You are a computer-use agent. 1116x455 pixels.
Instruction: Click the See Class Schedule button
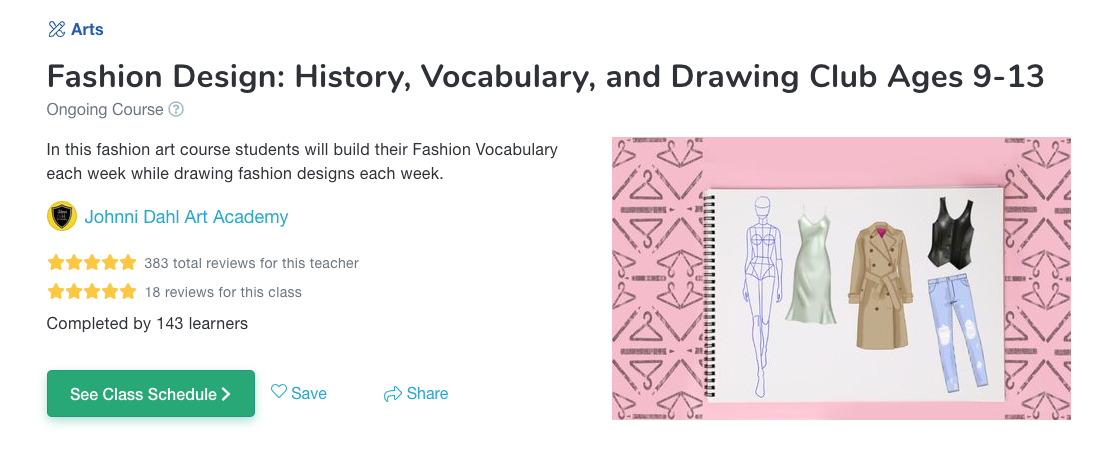(151, 394)
